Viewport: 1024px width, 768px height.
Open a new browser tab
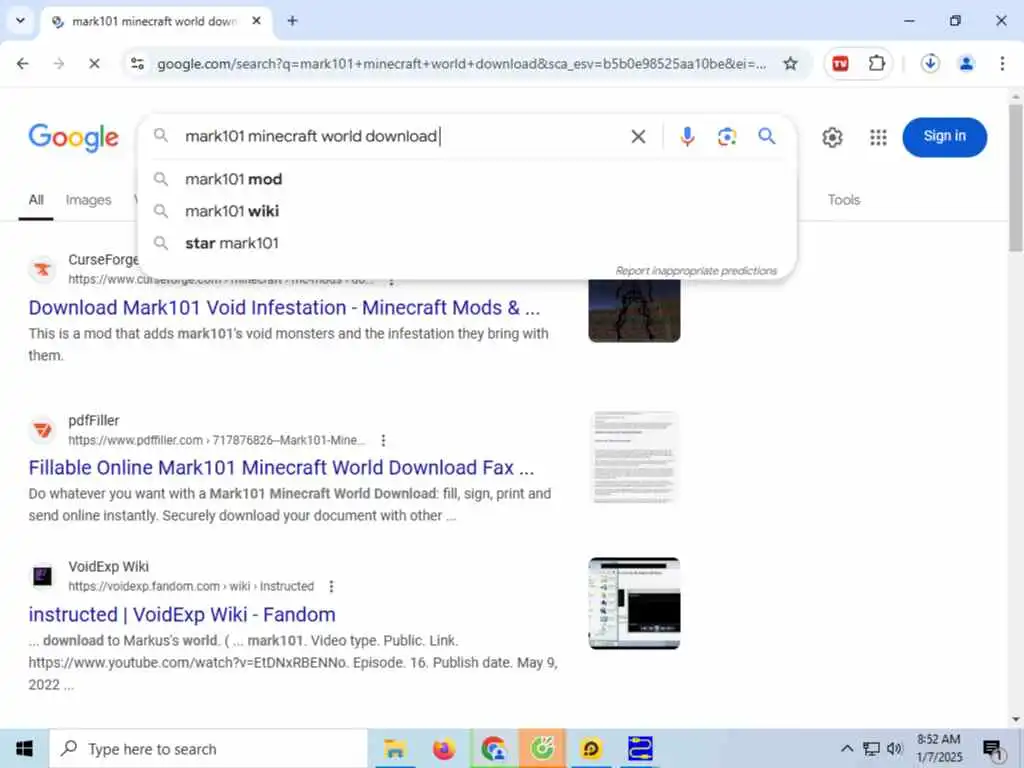pos(293,21)
